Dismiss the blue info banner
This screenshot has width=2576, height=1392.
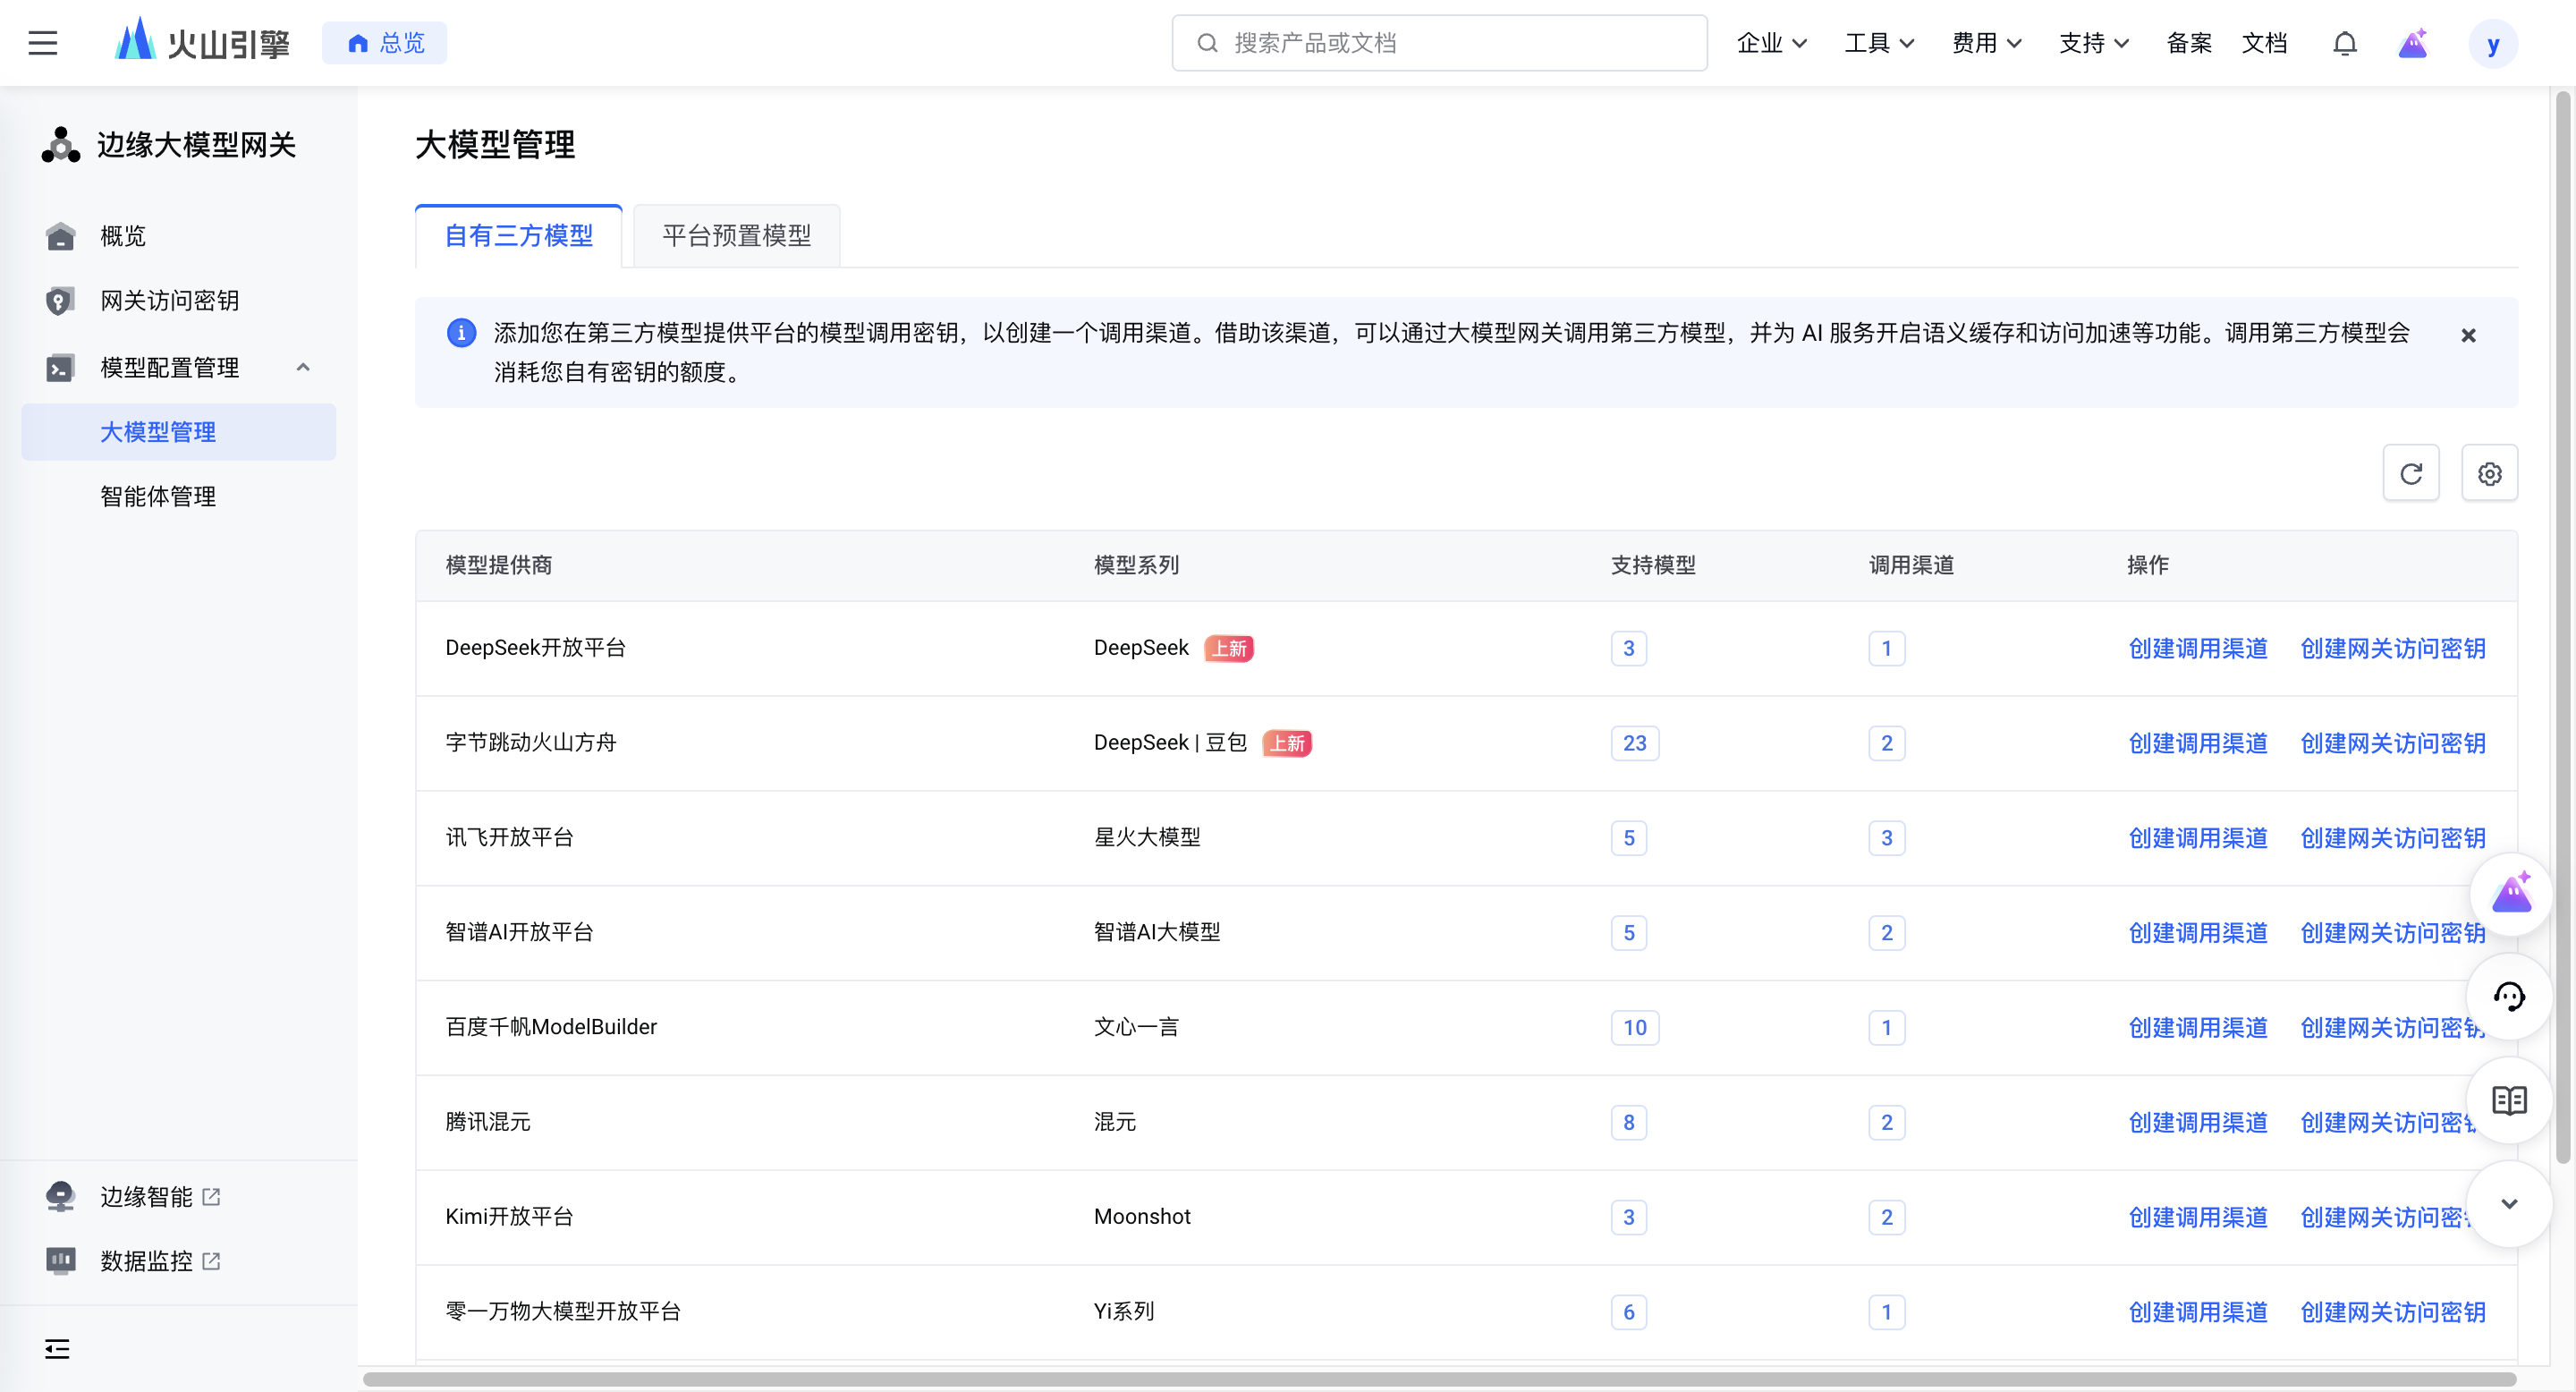click(x=2468, y=335)
